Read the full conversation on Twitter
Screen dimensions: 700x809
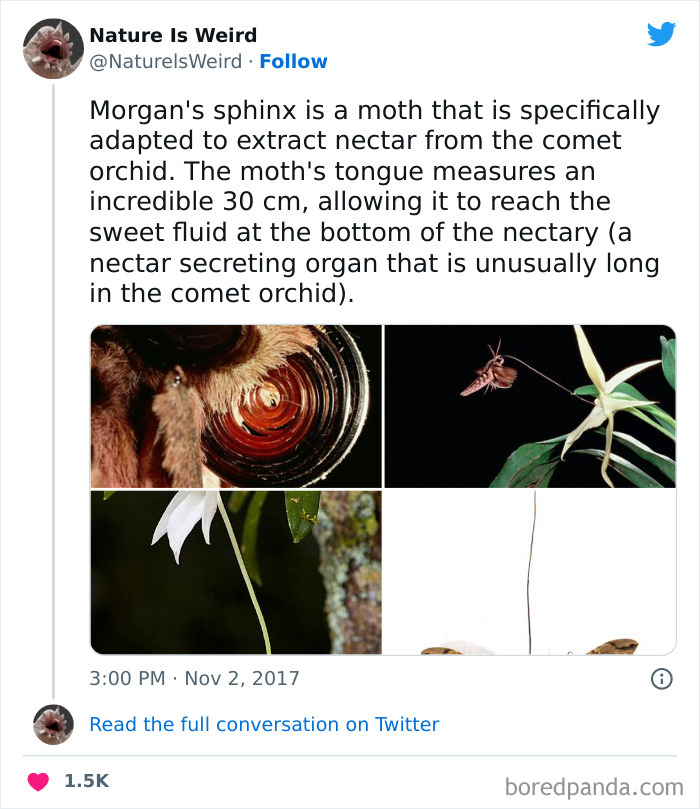pyautogui.click(x=264, y=724)
